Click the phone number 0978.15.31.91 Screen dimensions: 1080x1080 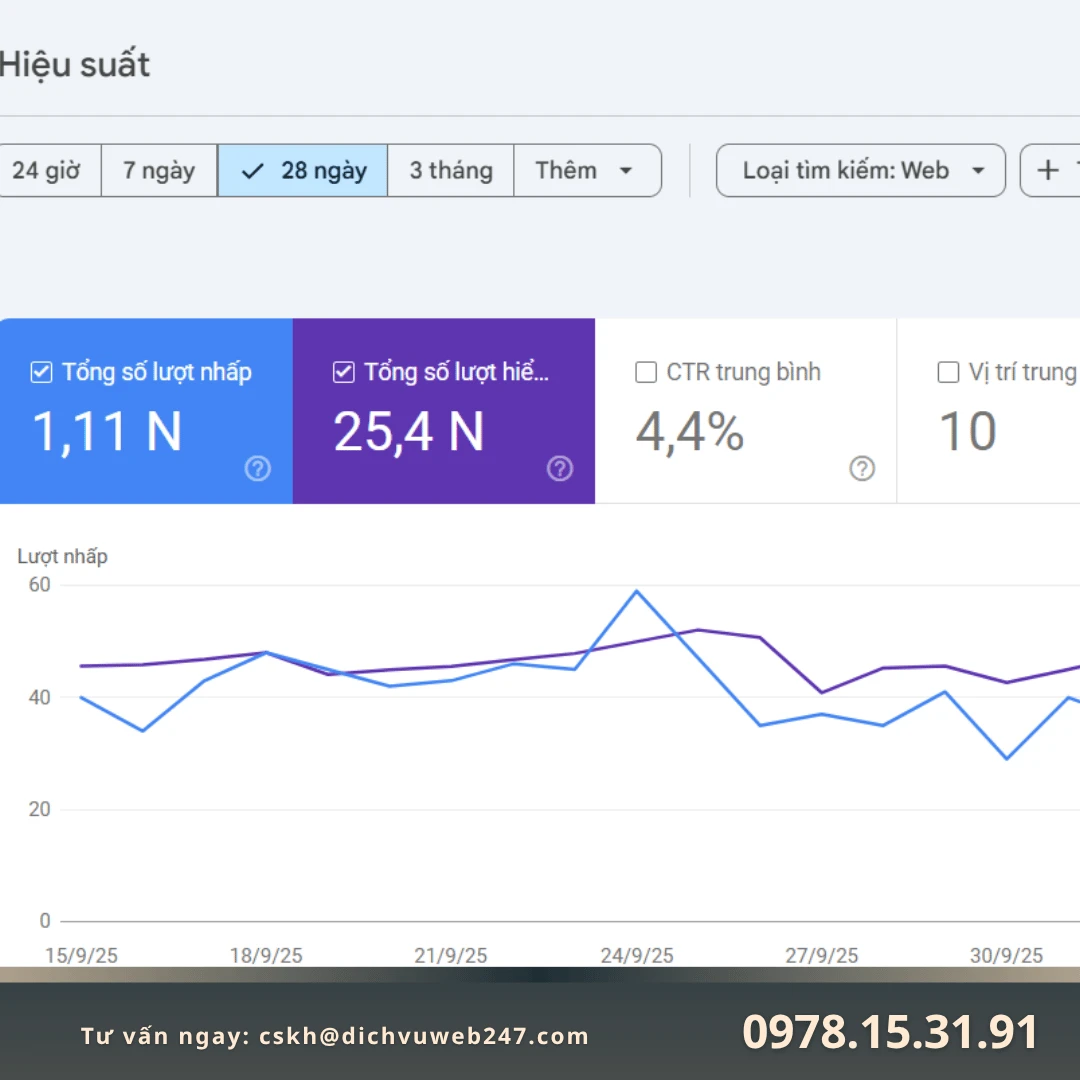coord(890,1033)
